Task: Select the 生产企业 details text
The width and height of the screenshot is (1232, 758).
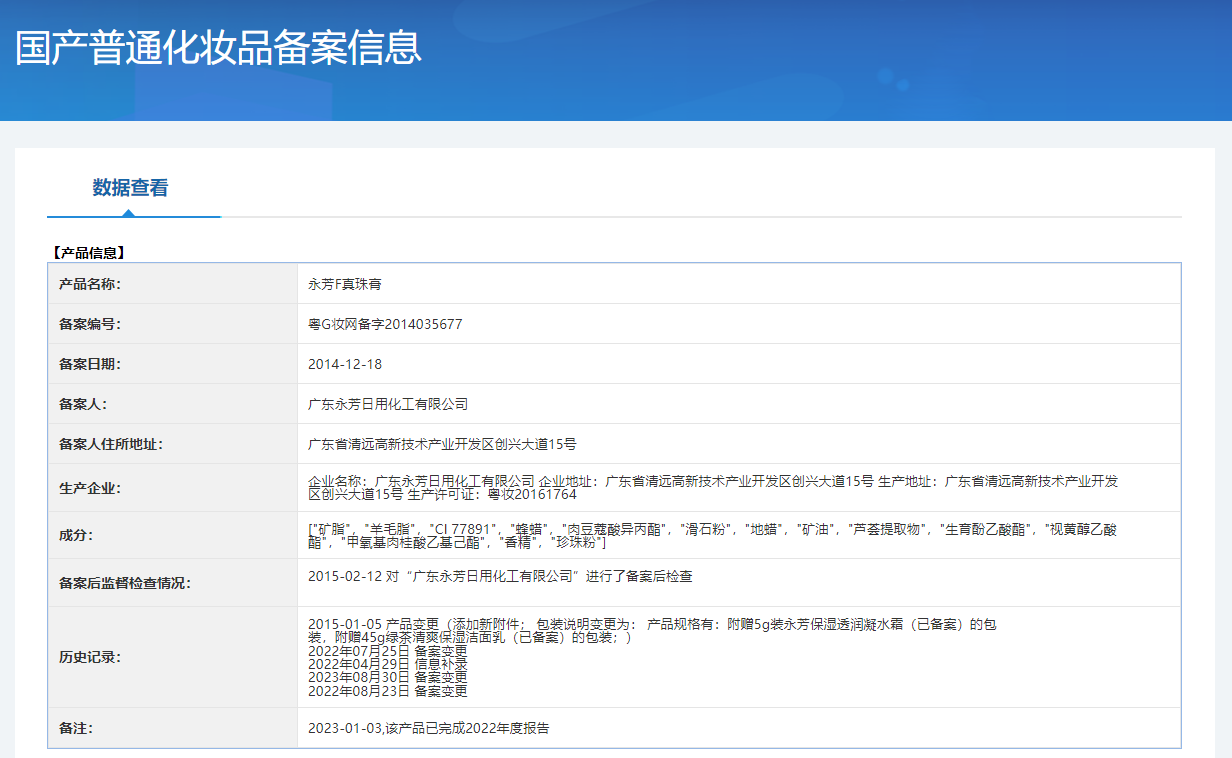Action: pyautogui.click(x=713, y=488)
